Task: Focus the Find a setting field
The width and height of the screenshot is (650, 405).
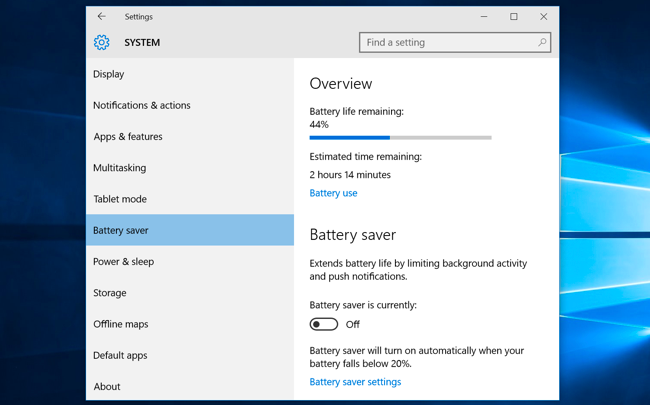Action: (x=455, y=42)
